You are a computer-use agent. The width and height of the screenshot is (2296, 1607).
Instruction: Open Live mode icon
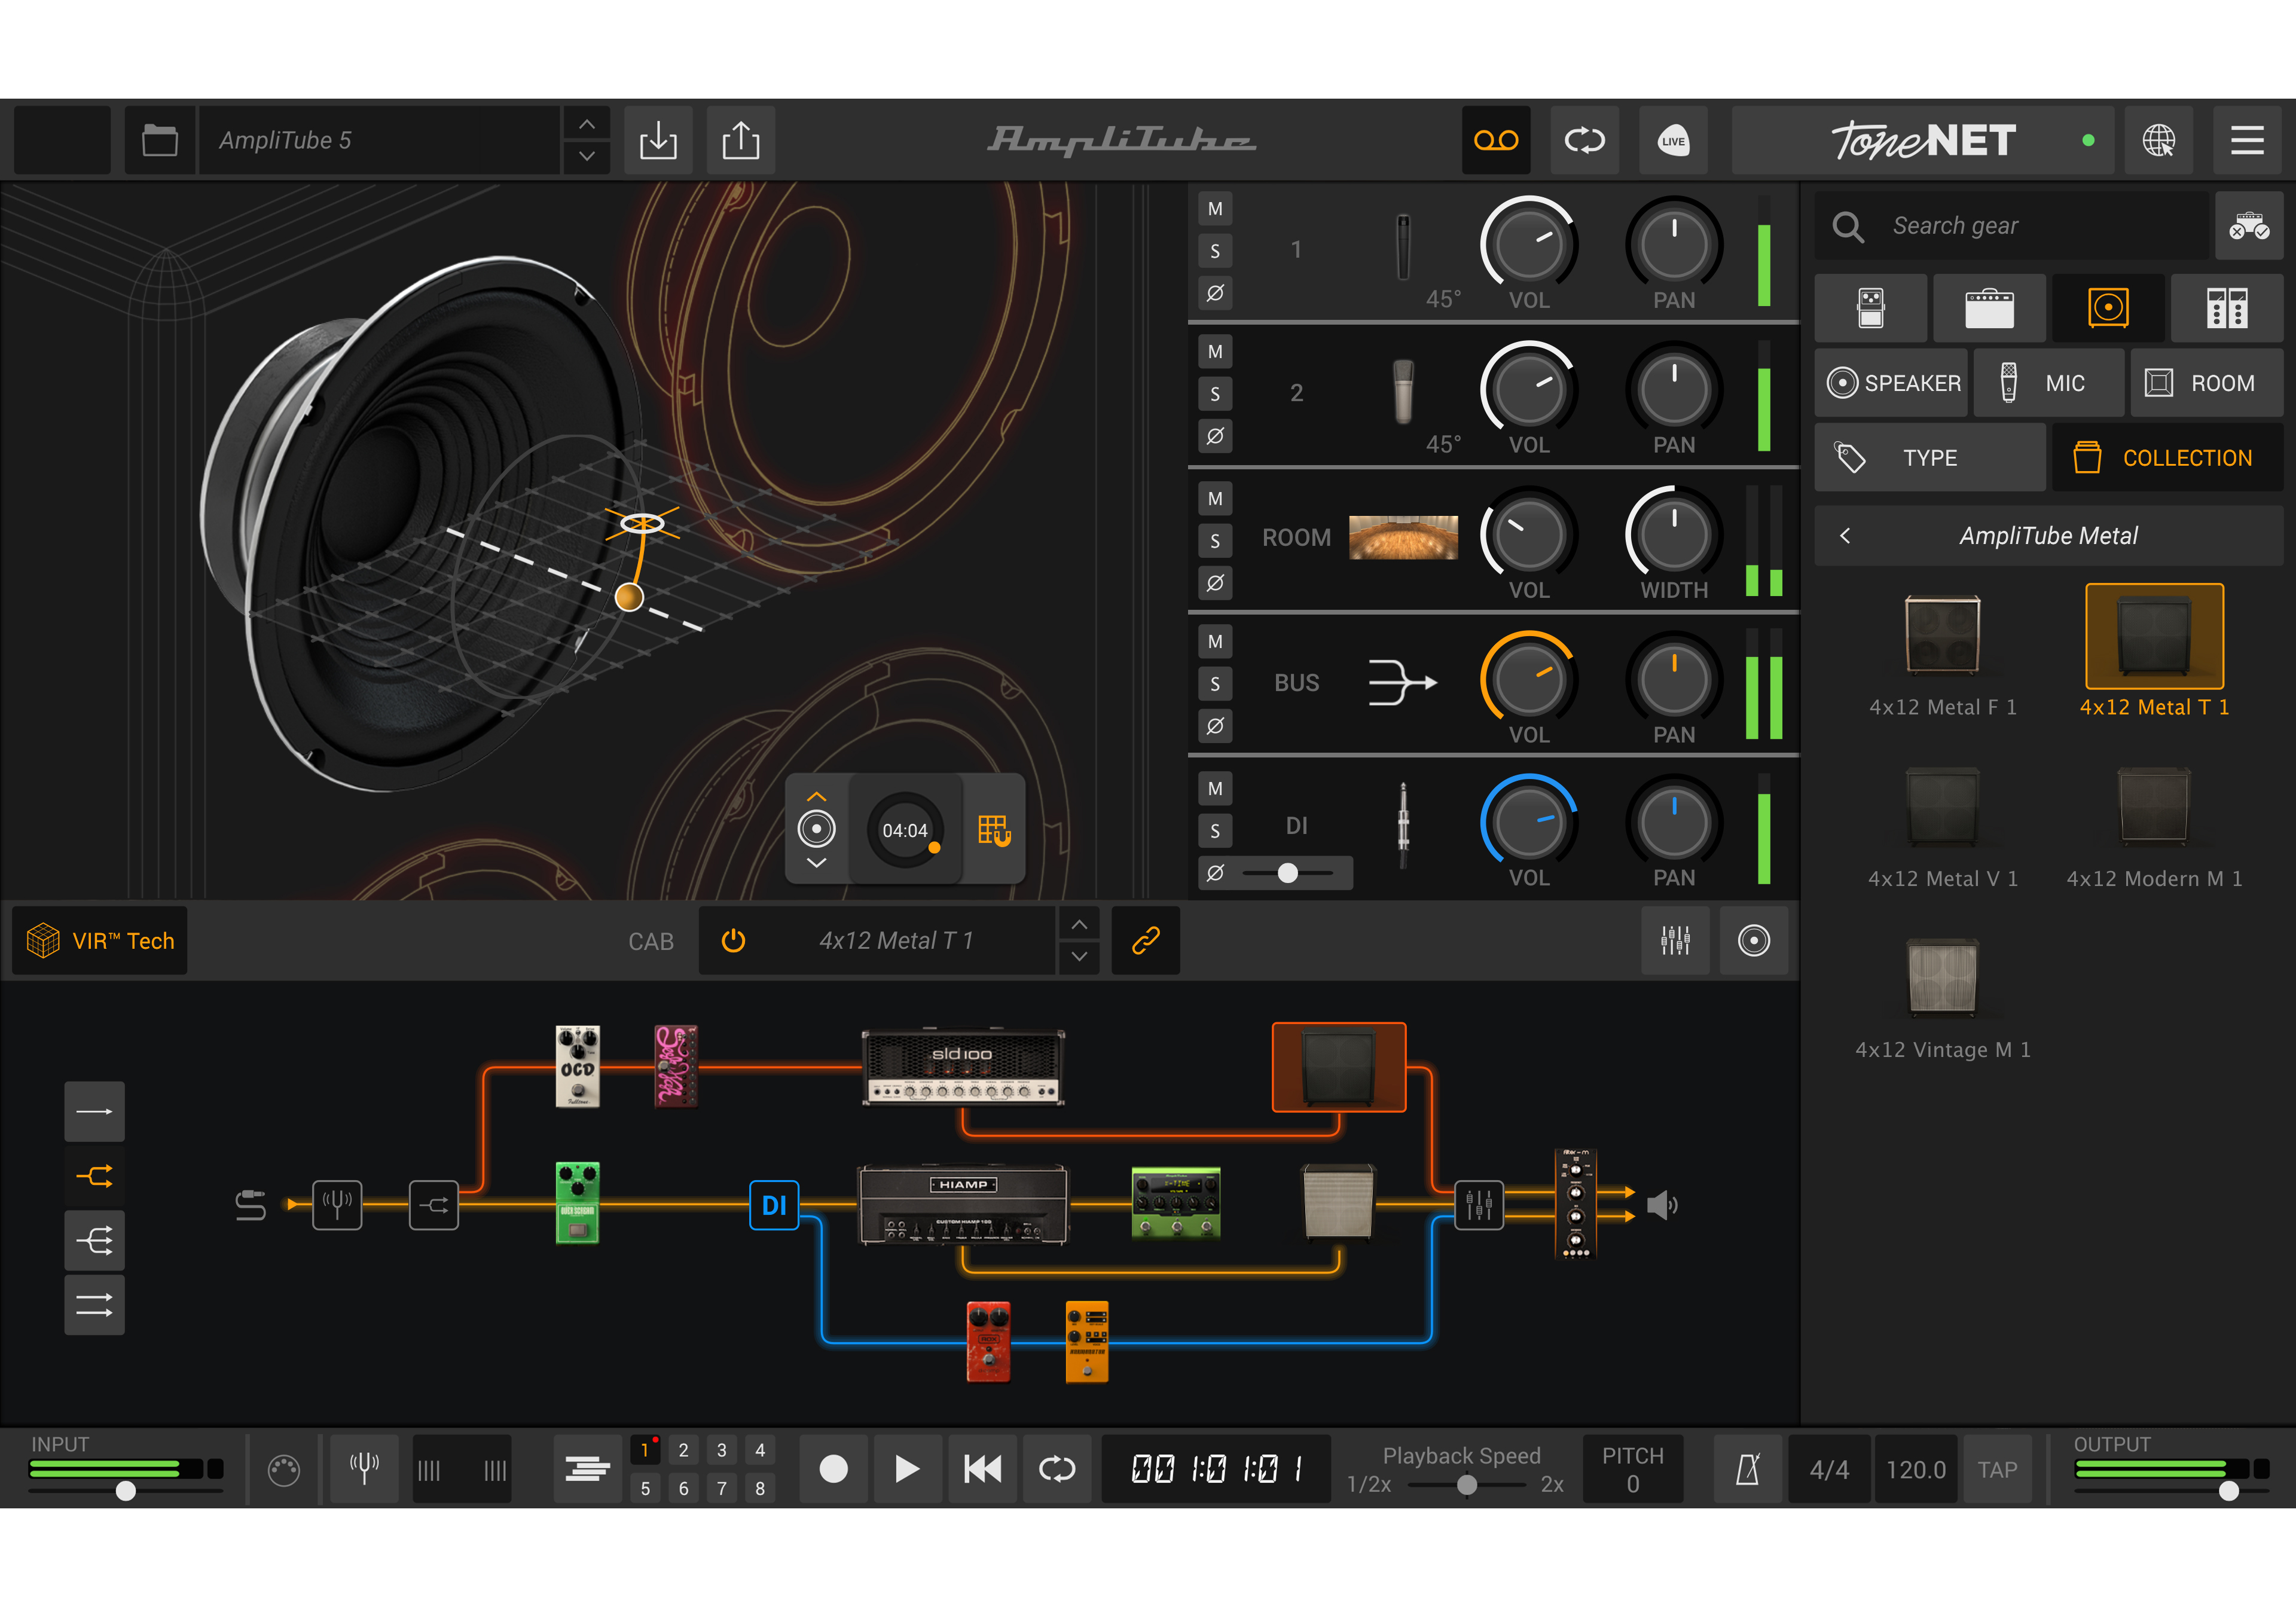[1673, 140]
